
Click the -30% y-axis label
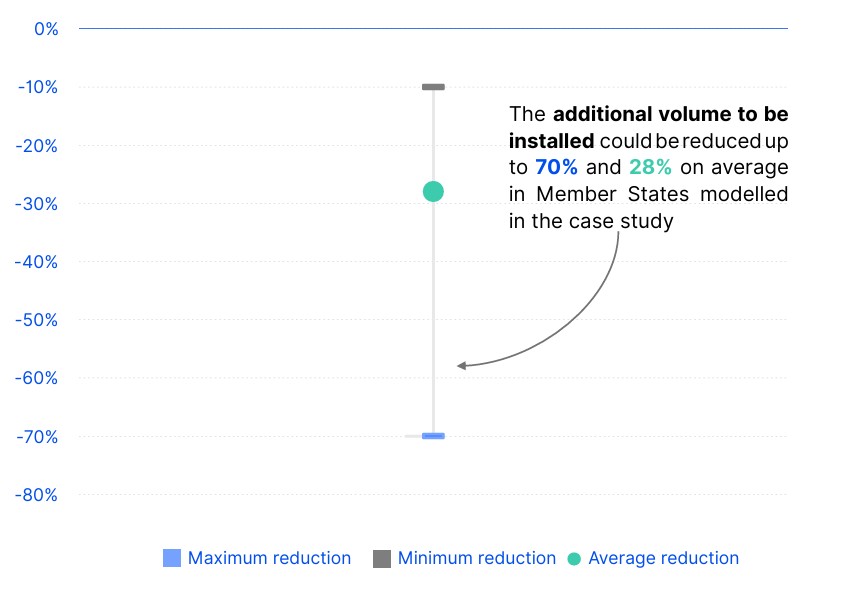(x=38, y=204)
